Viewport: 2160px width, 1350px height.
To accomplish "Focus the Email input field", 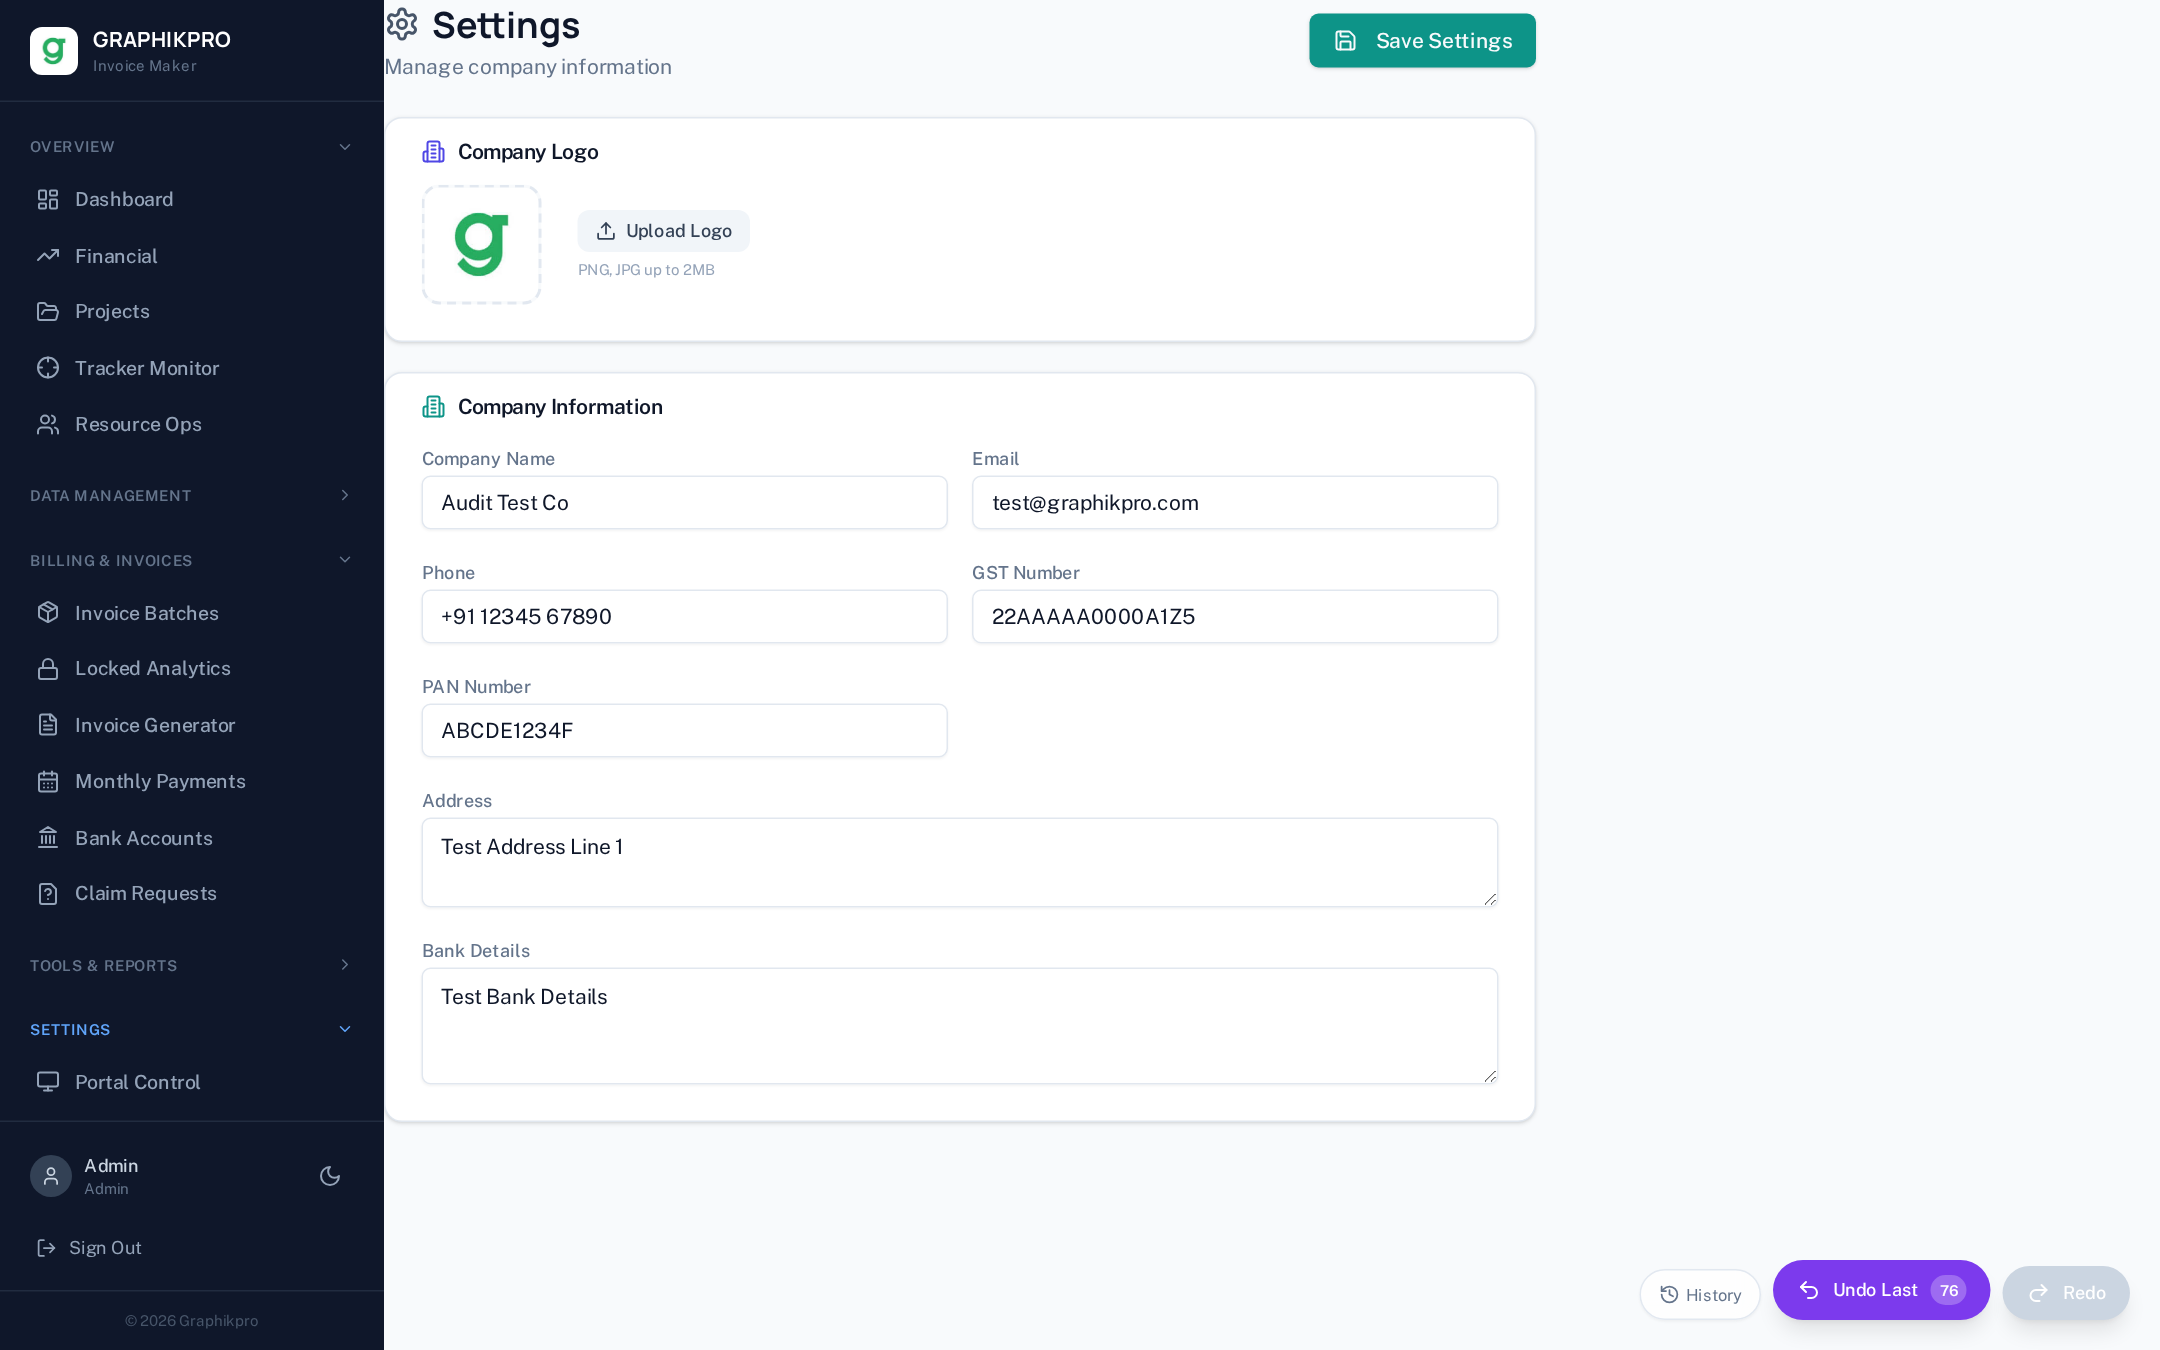I will click(x=1235, y=503).
